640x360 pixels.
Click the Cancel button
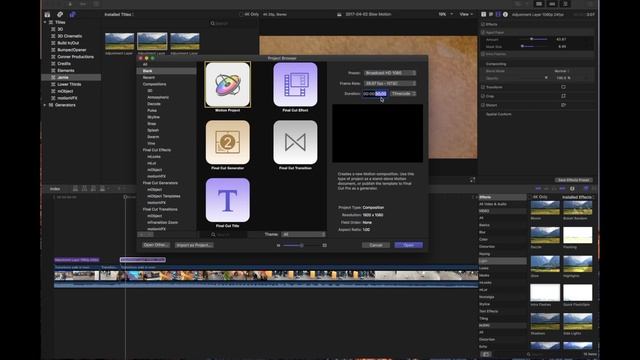[376, 245]
